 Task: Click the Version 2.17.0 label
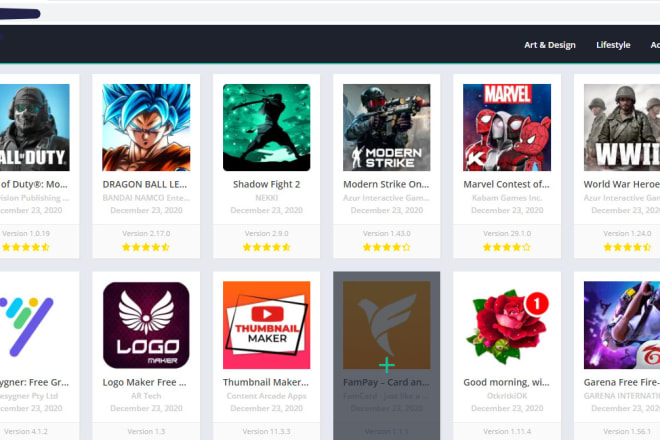click(x=146, y=233)
